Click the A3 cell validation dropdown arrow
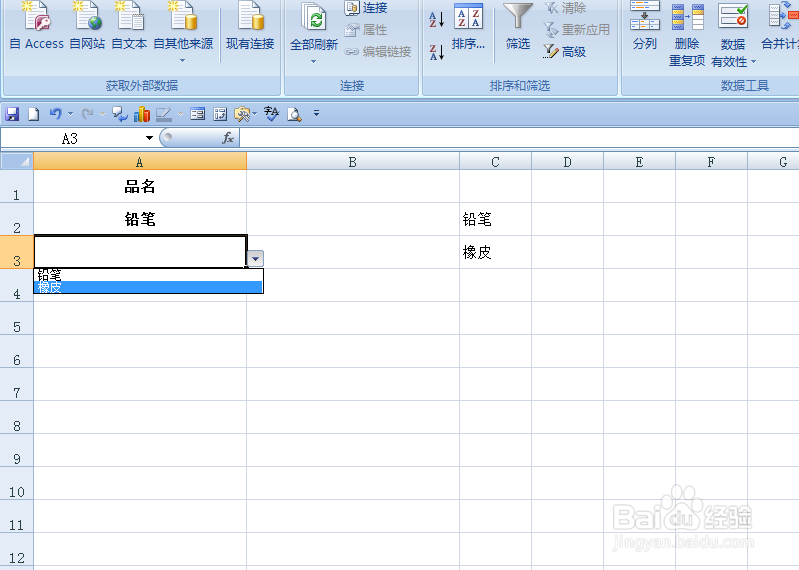This screenshot has width=799, height=570. pos(255,259)
